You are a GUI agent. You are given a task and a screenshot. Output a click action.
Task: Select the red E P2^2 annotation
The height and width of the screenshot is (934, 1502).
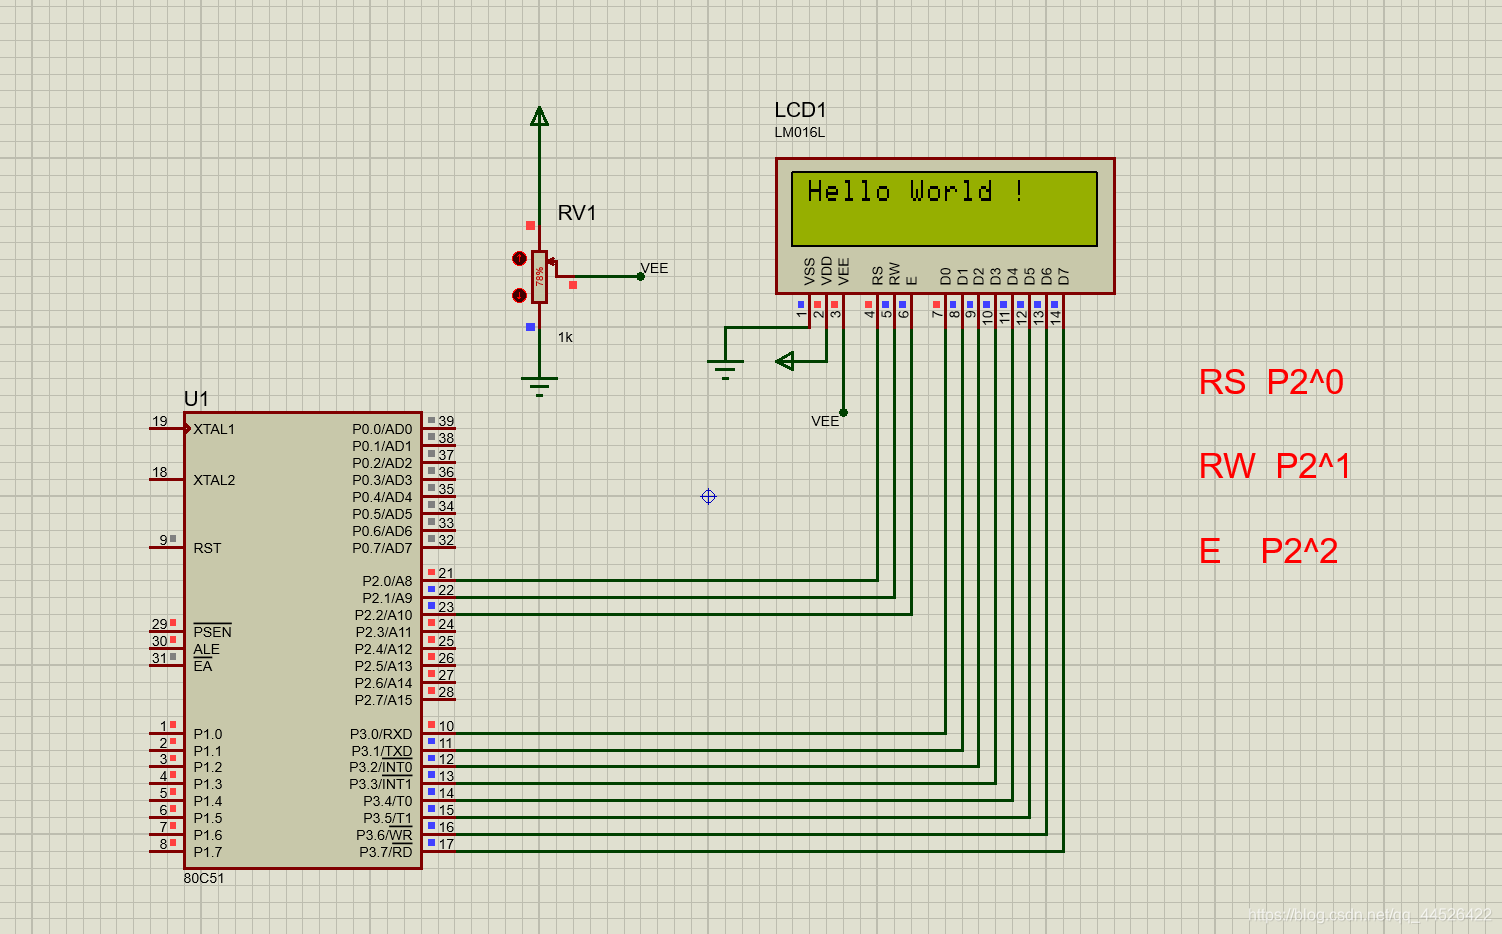(x=1268, y=551)
